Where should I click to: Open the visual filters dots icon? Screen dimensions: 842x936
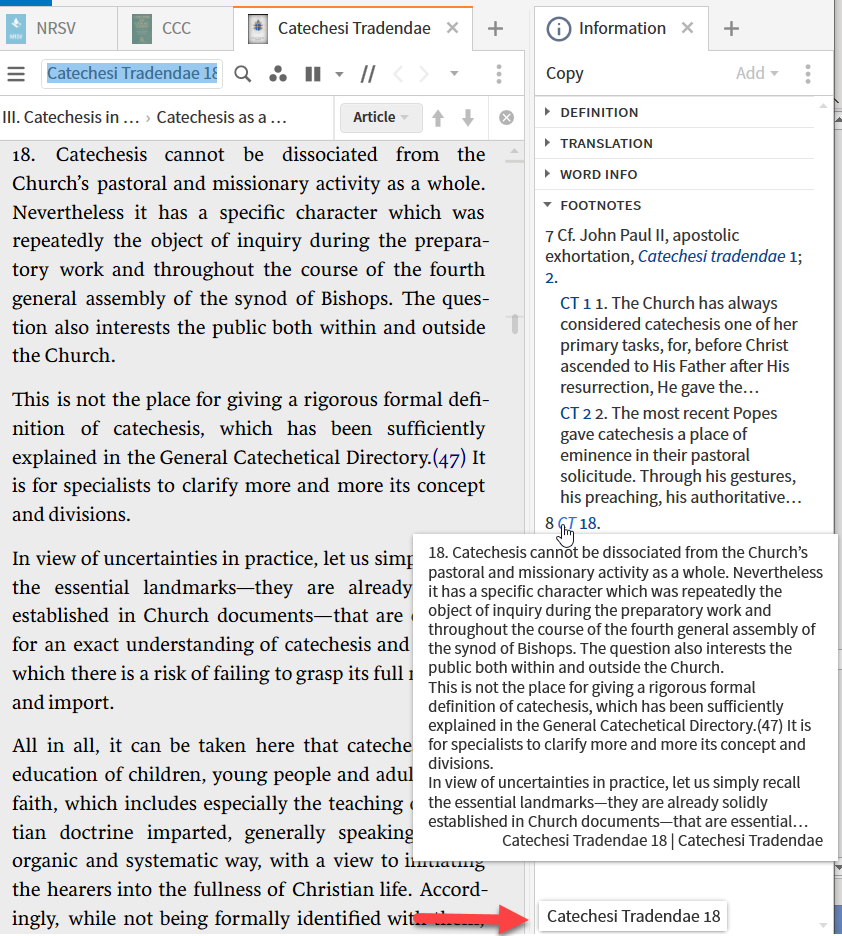pyautogui.click(x=277, y=74)
